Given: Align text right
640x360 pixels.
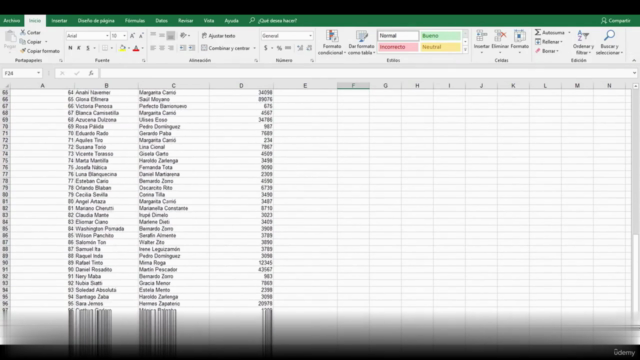Looking at the screenshot, I should pyautogui.click(x=171, y=48).
